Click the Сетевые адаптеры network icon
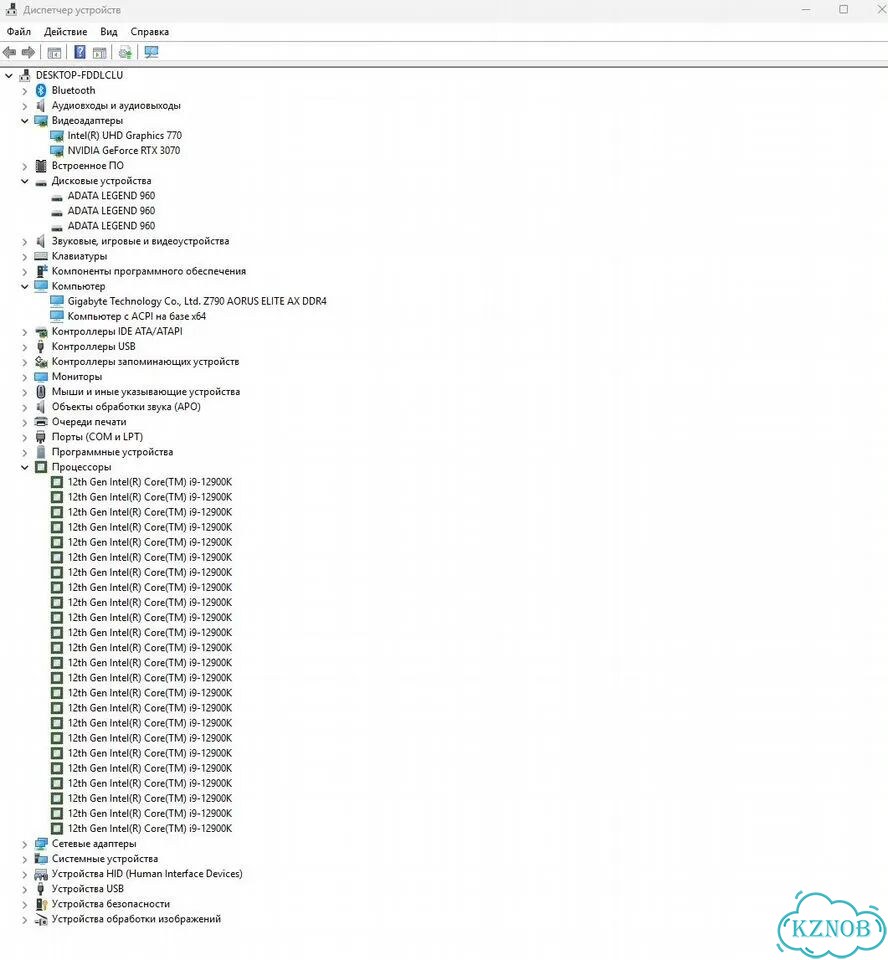This screenshot has width=888, height=960. click(41, 844)
